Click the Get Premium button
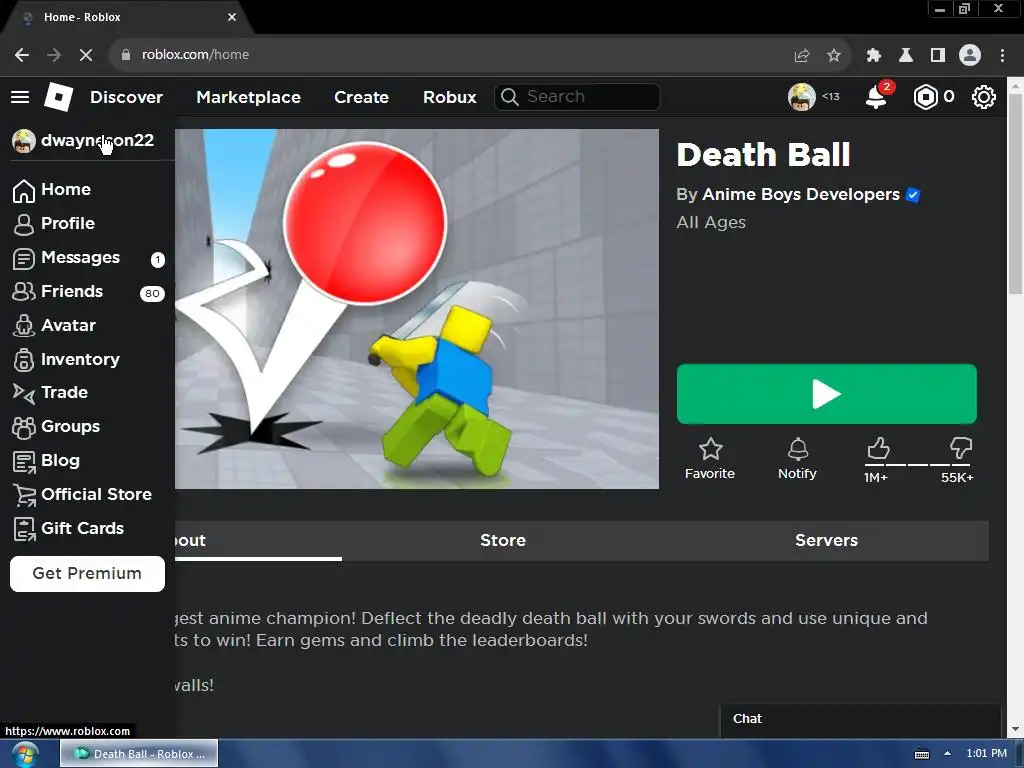 coord(88,573)
